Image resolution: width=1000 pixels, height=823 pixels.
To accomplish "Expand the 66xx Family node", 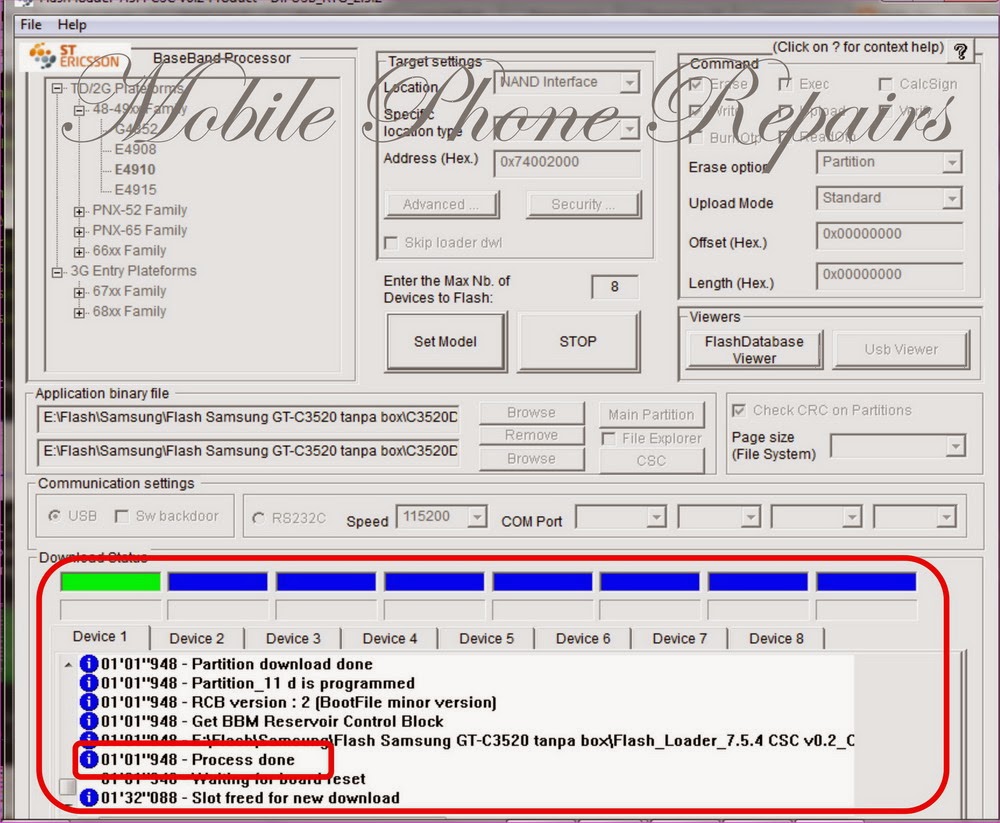I will 79,251.
